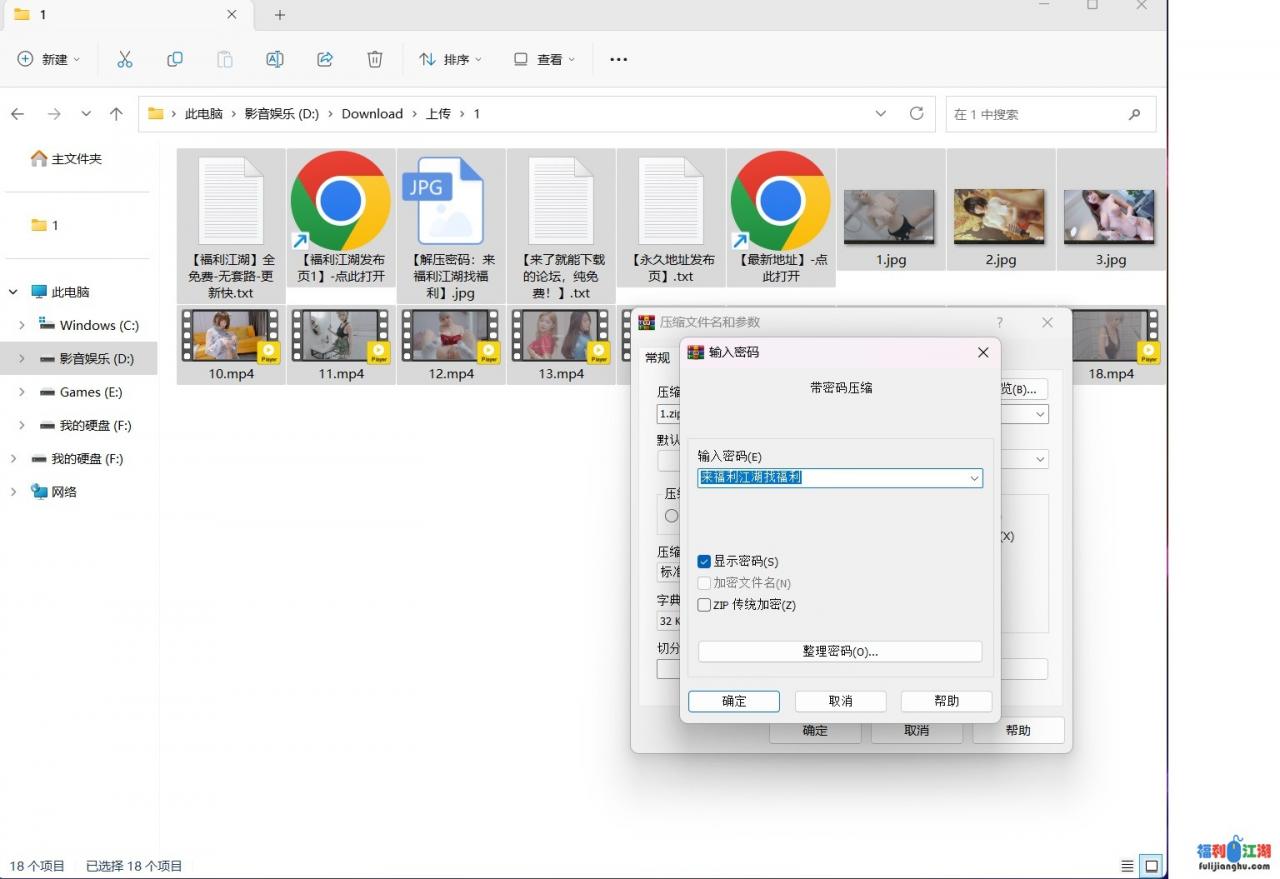Expand the 影音娱乐 (D:) drive in sidebar

point(22,358)
